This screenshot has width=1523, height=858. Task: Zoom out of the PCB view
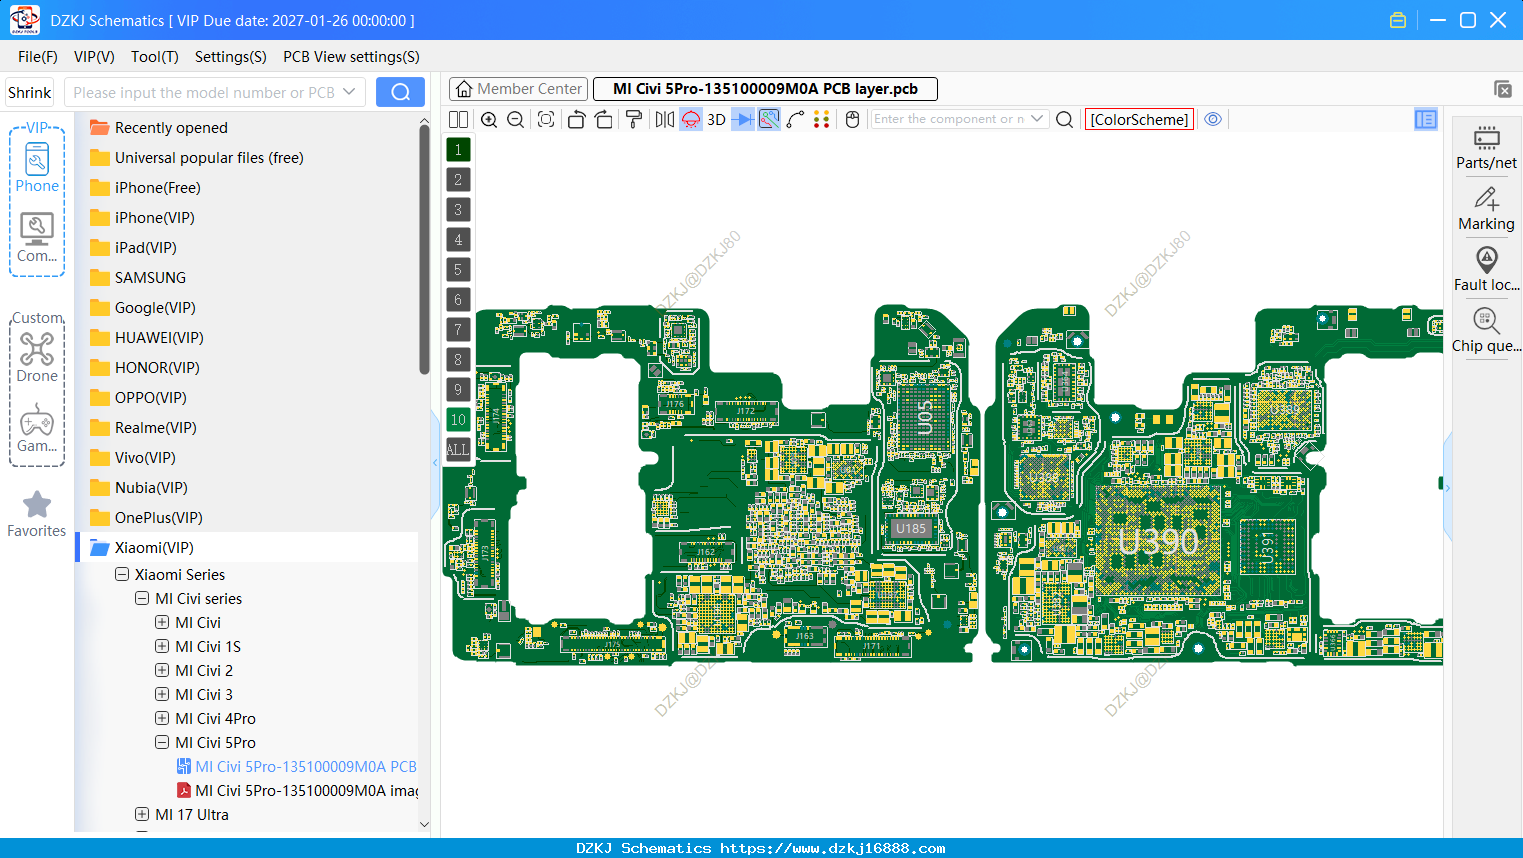click(x=516, y=119)
